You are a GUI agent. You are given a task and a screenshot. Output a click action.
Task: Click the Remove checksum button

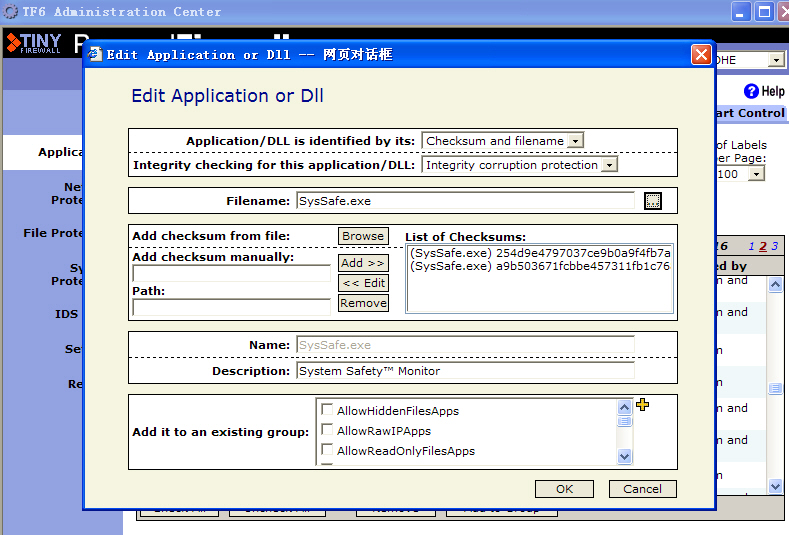[363, 303]
